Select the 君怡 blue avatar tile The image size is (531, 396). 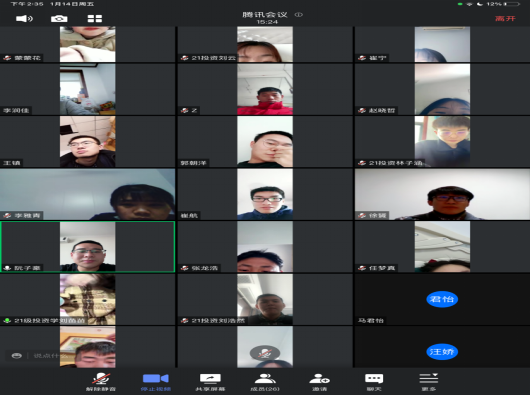(442, 299)
